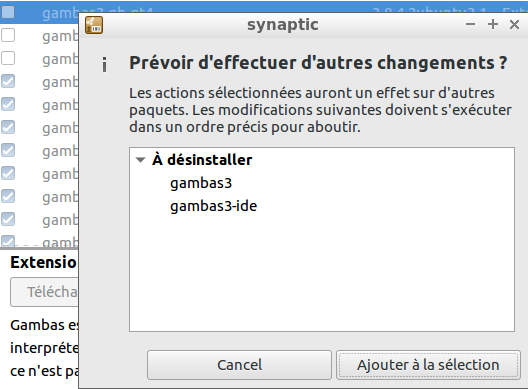Collapse the 'À désinstaller' disclosure triangle
The image size is (528, 389).
click(x=140, y=160)
